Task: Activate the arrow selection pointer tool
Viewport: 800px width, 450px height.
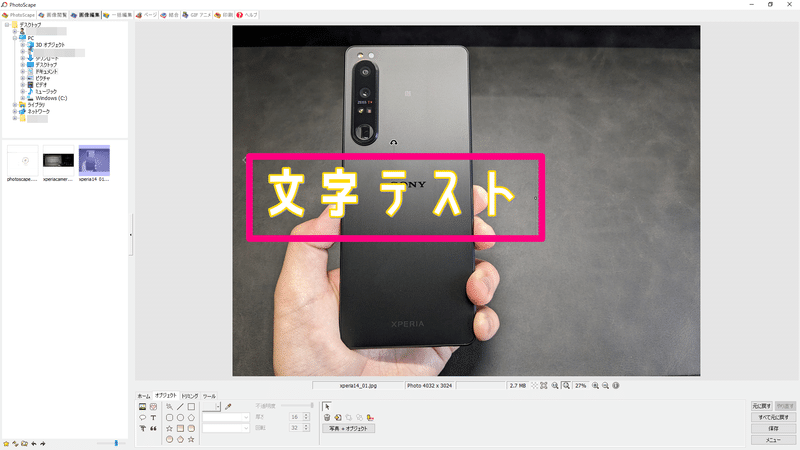Action: (327, 407)
